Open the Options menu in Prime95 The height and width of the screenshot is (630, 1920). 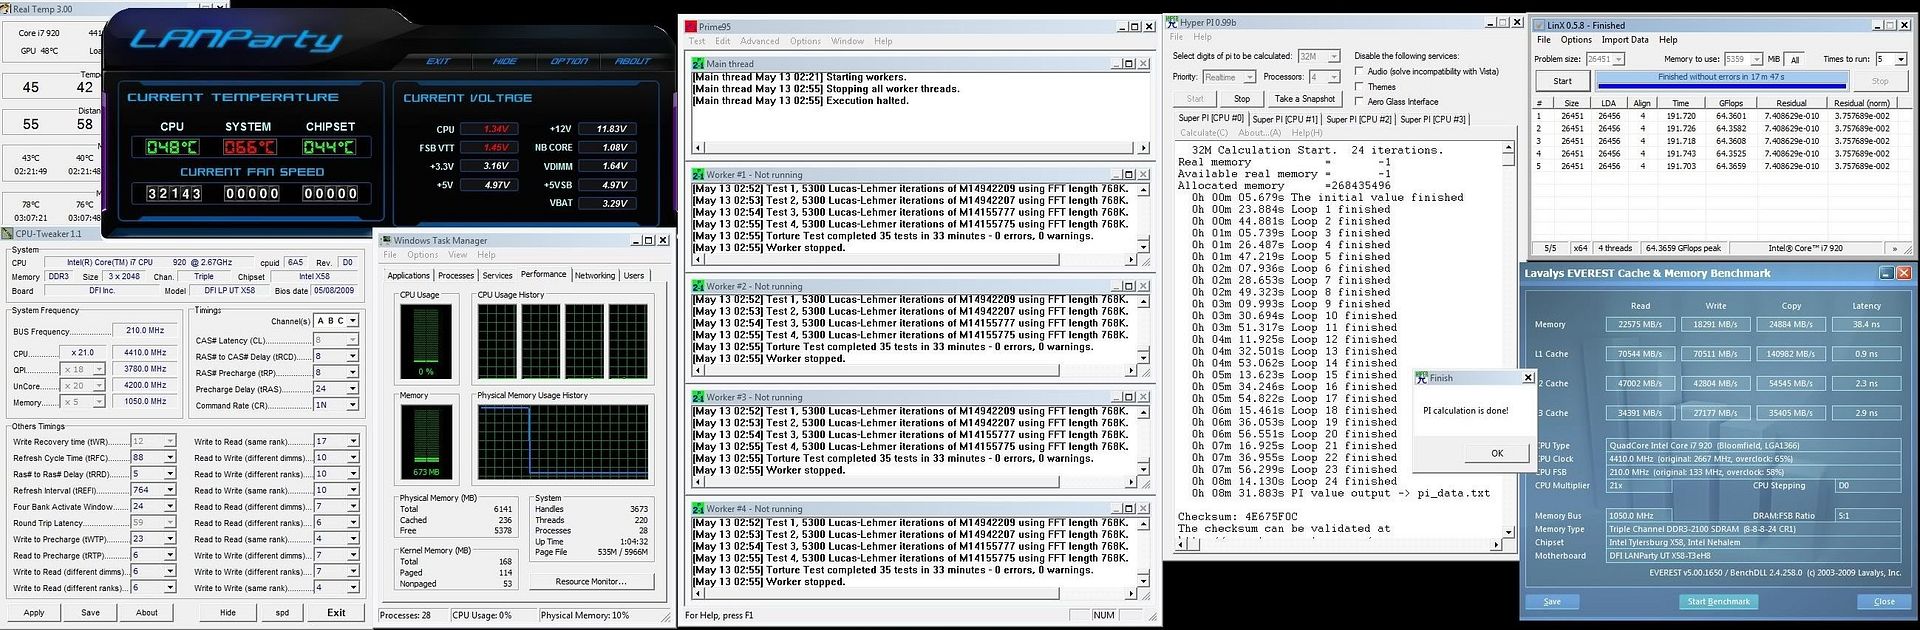(805, 41)
